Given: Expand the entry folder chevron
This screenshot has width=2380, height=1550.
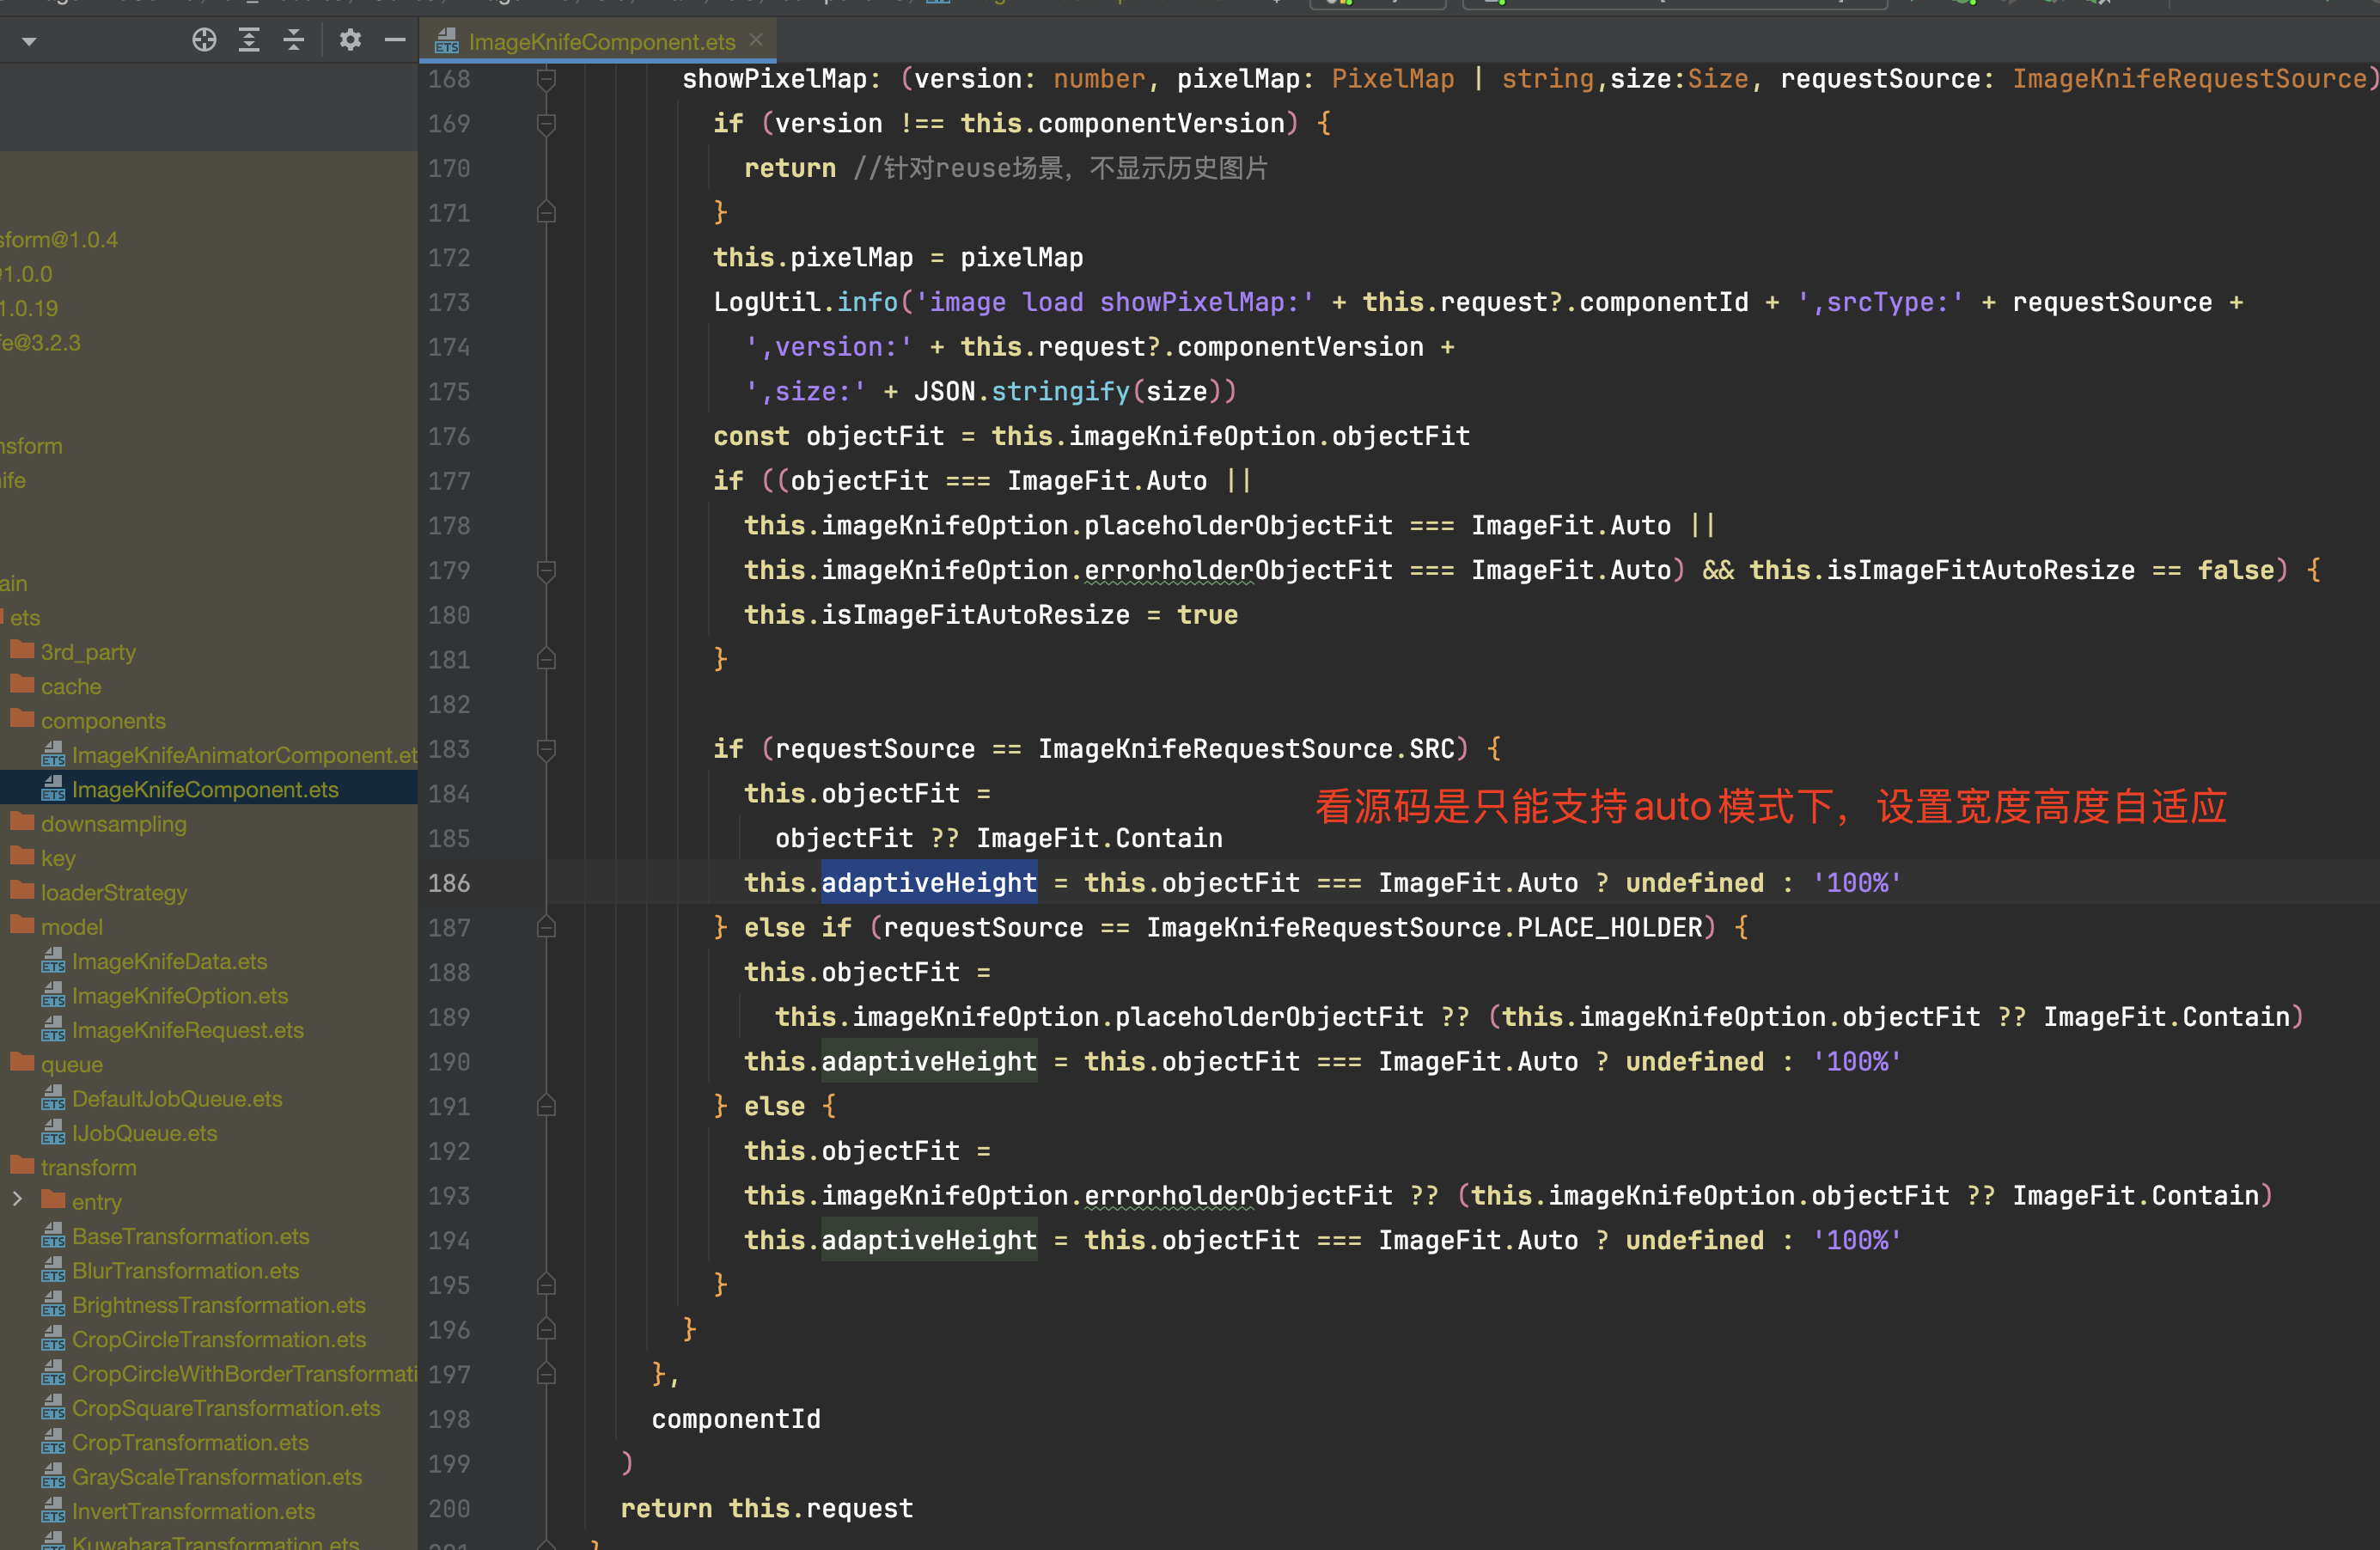Looking at the screenshot, I should (17, 1200).
